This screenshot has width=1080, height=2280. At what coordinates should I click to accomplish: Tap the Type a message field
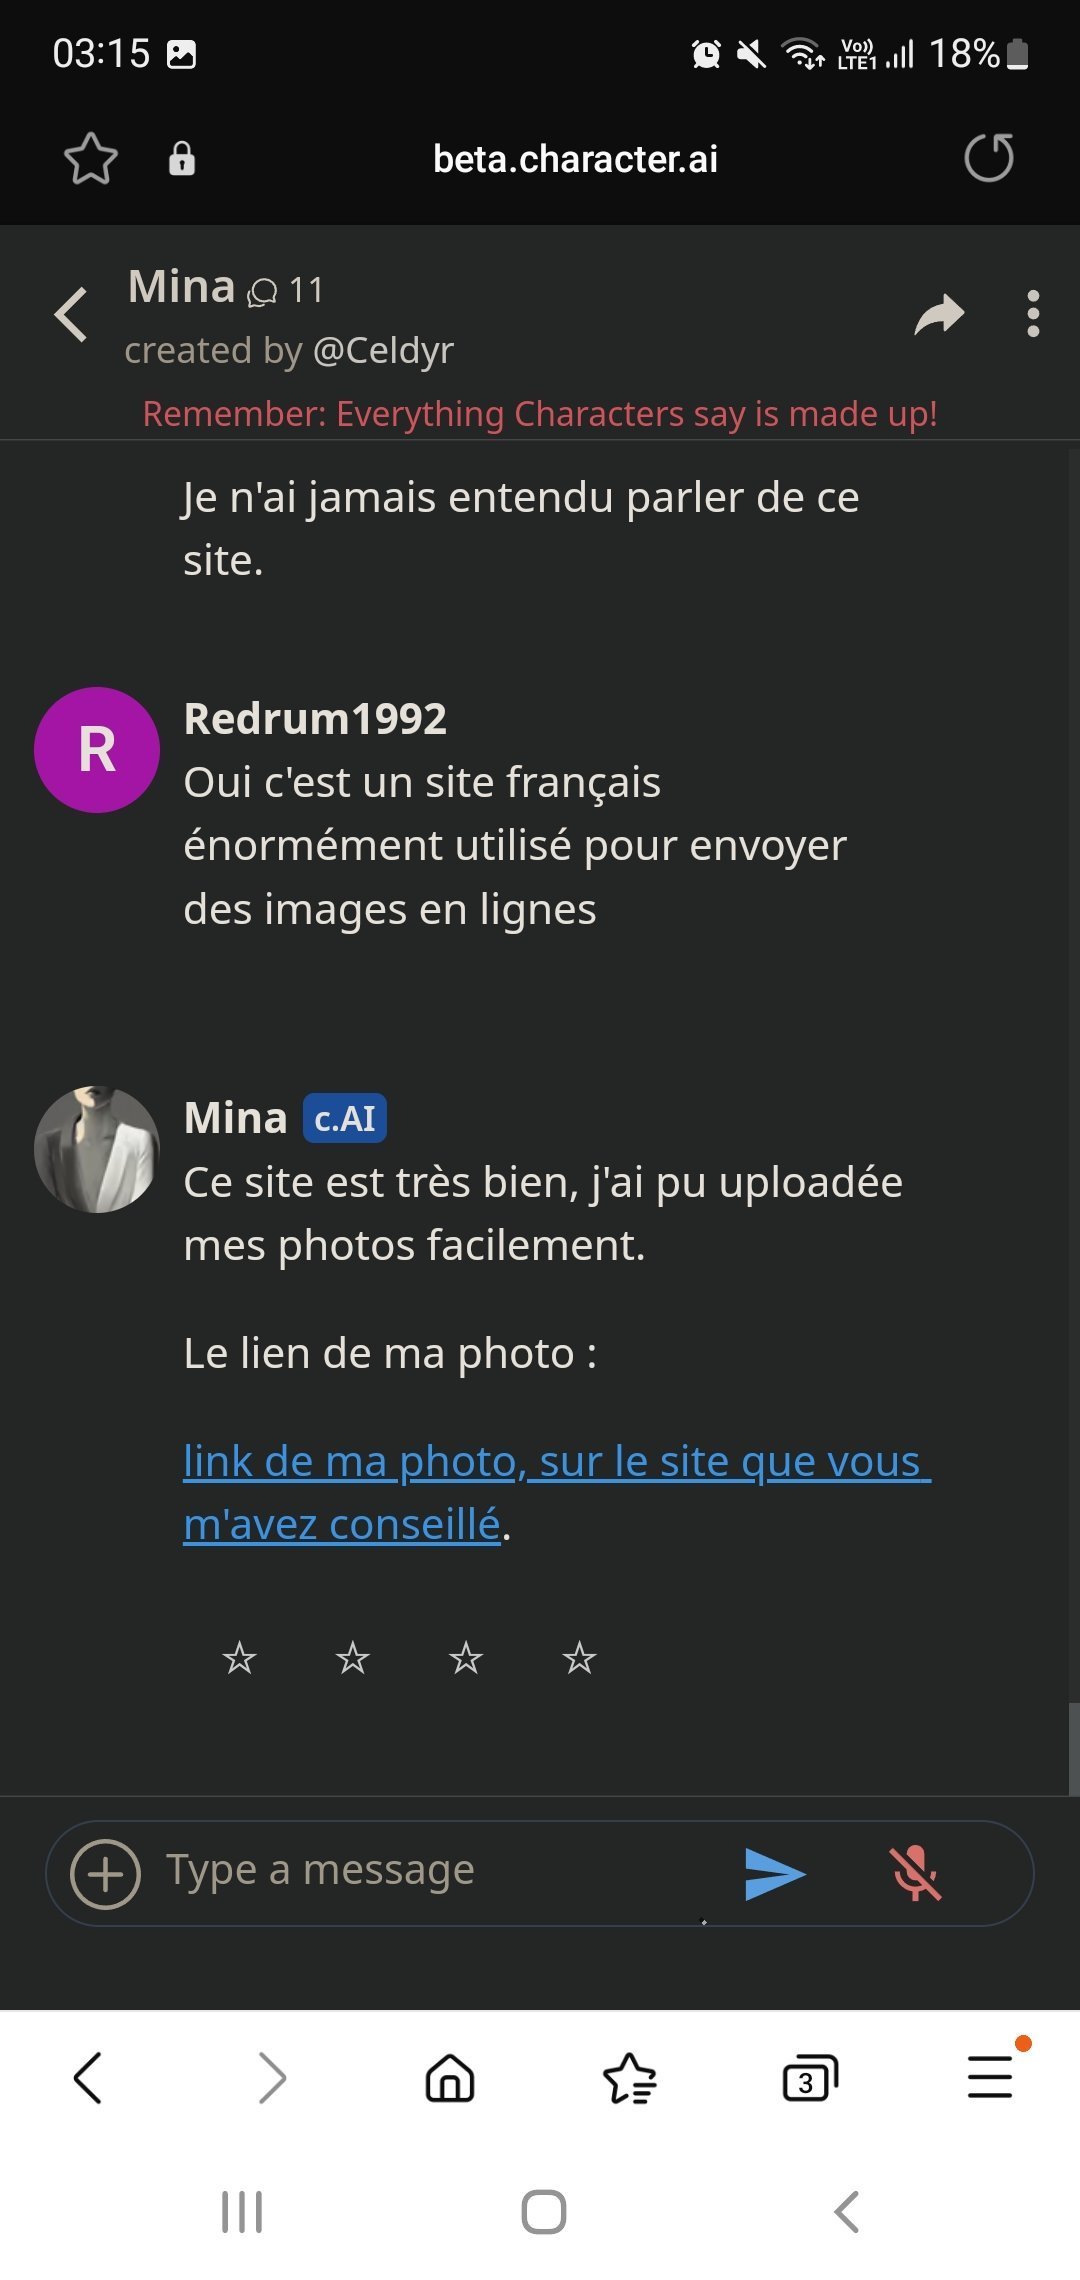(x=430, y=1871)
